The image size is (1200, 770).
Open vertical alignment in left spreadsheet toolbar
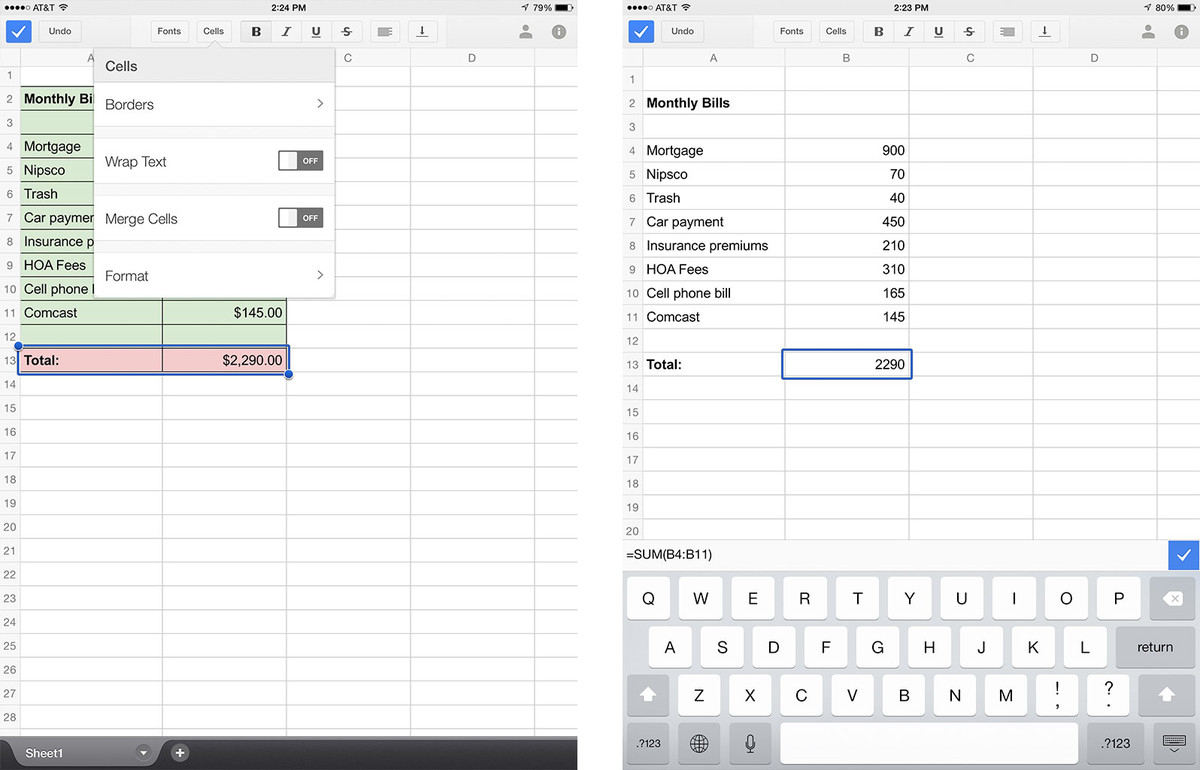coord(422,31)
